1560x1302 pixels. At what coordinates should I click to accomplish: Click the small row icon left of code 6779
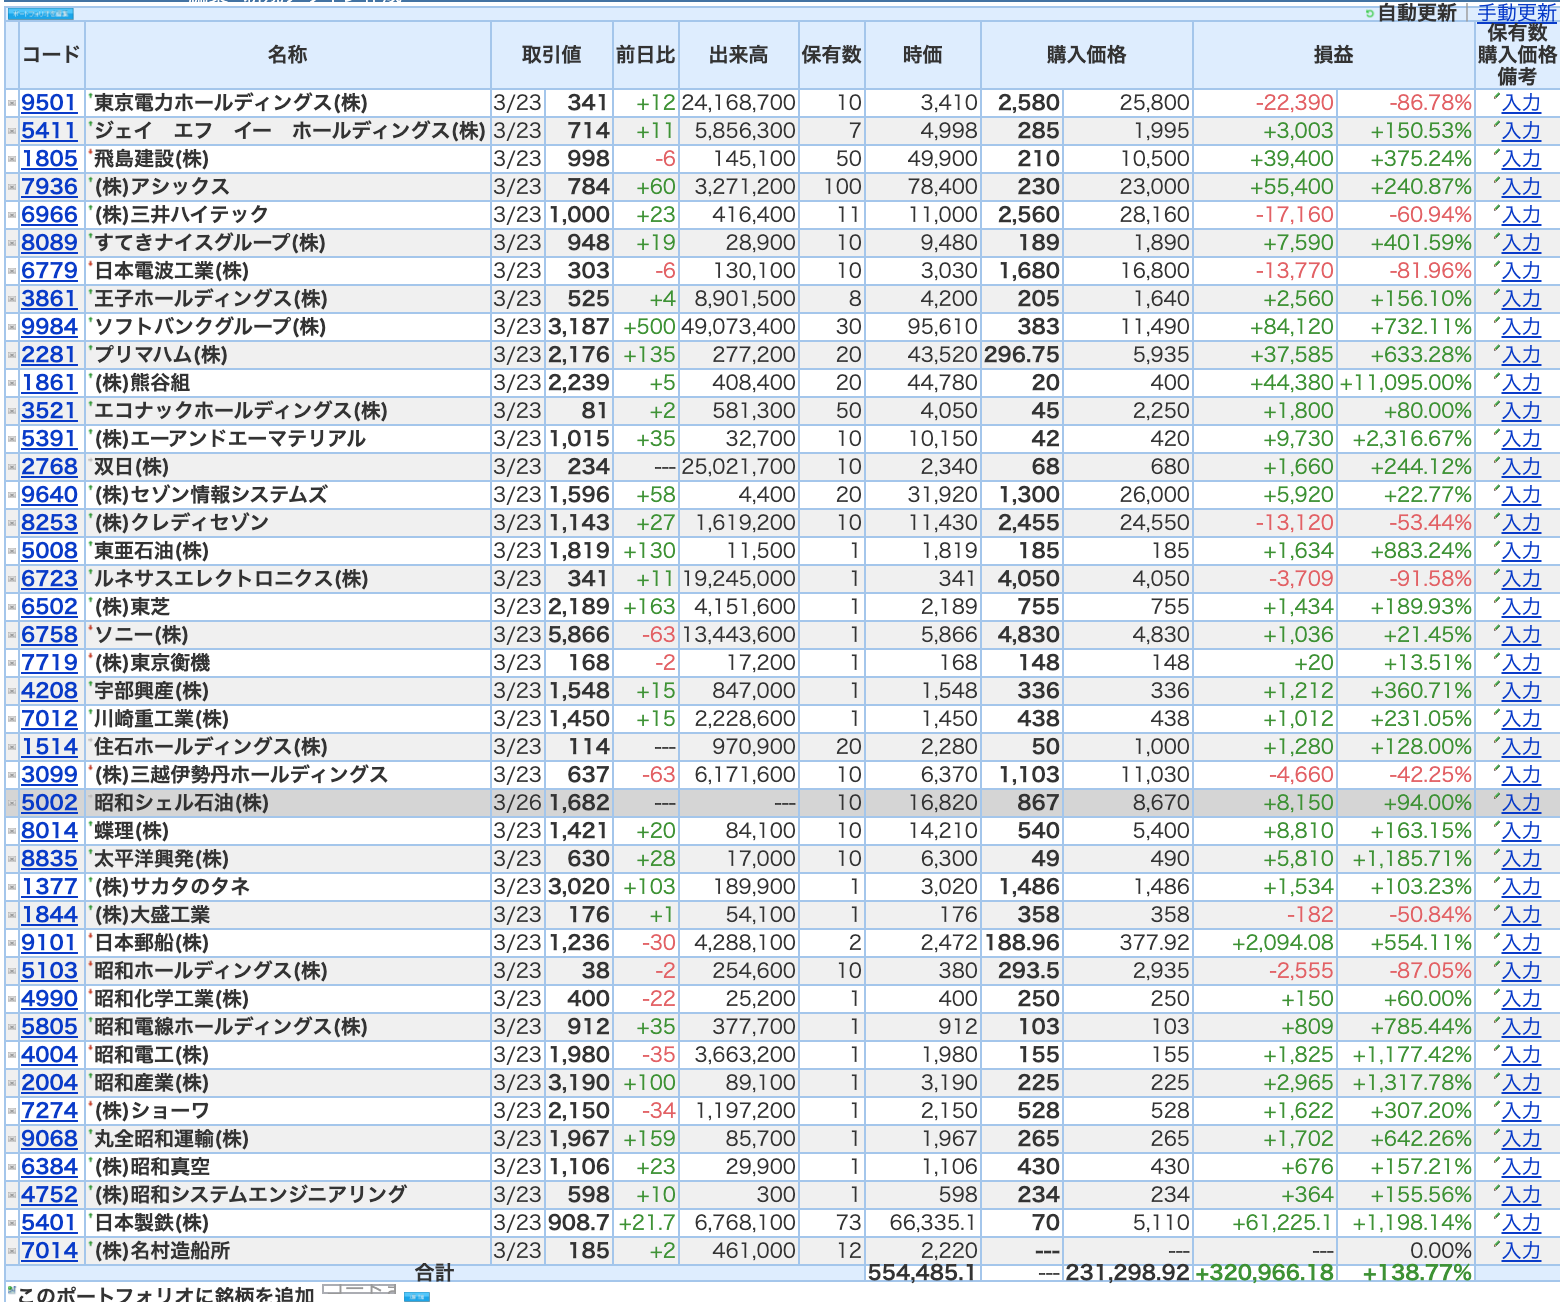tap(12, 271)
